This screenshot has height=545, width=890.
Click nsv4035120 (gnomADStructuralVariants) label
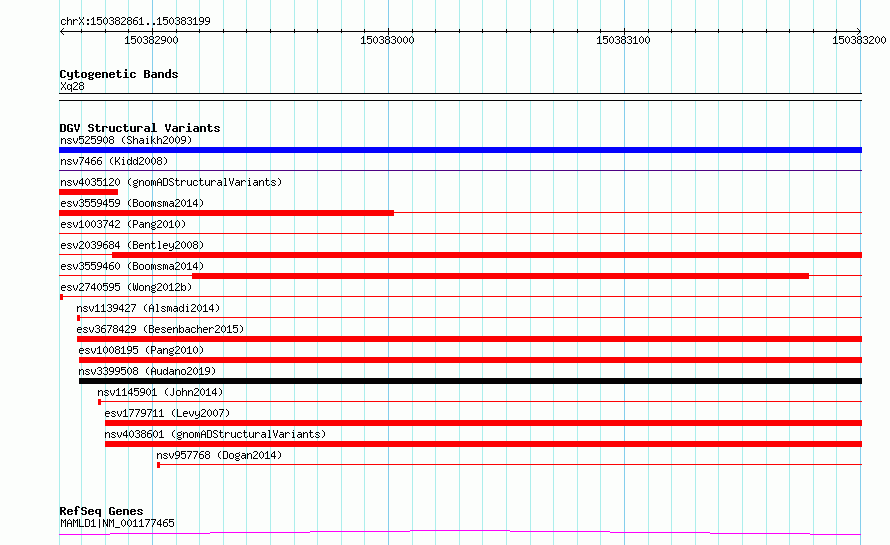click(x=171, y=182)
